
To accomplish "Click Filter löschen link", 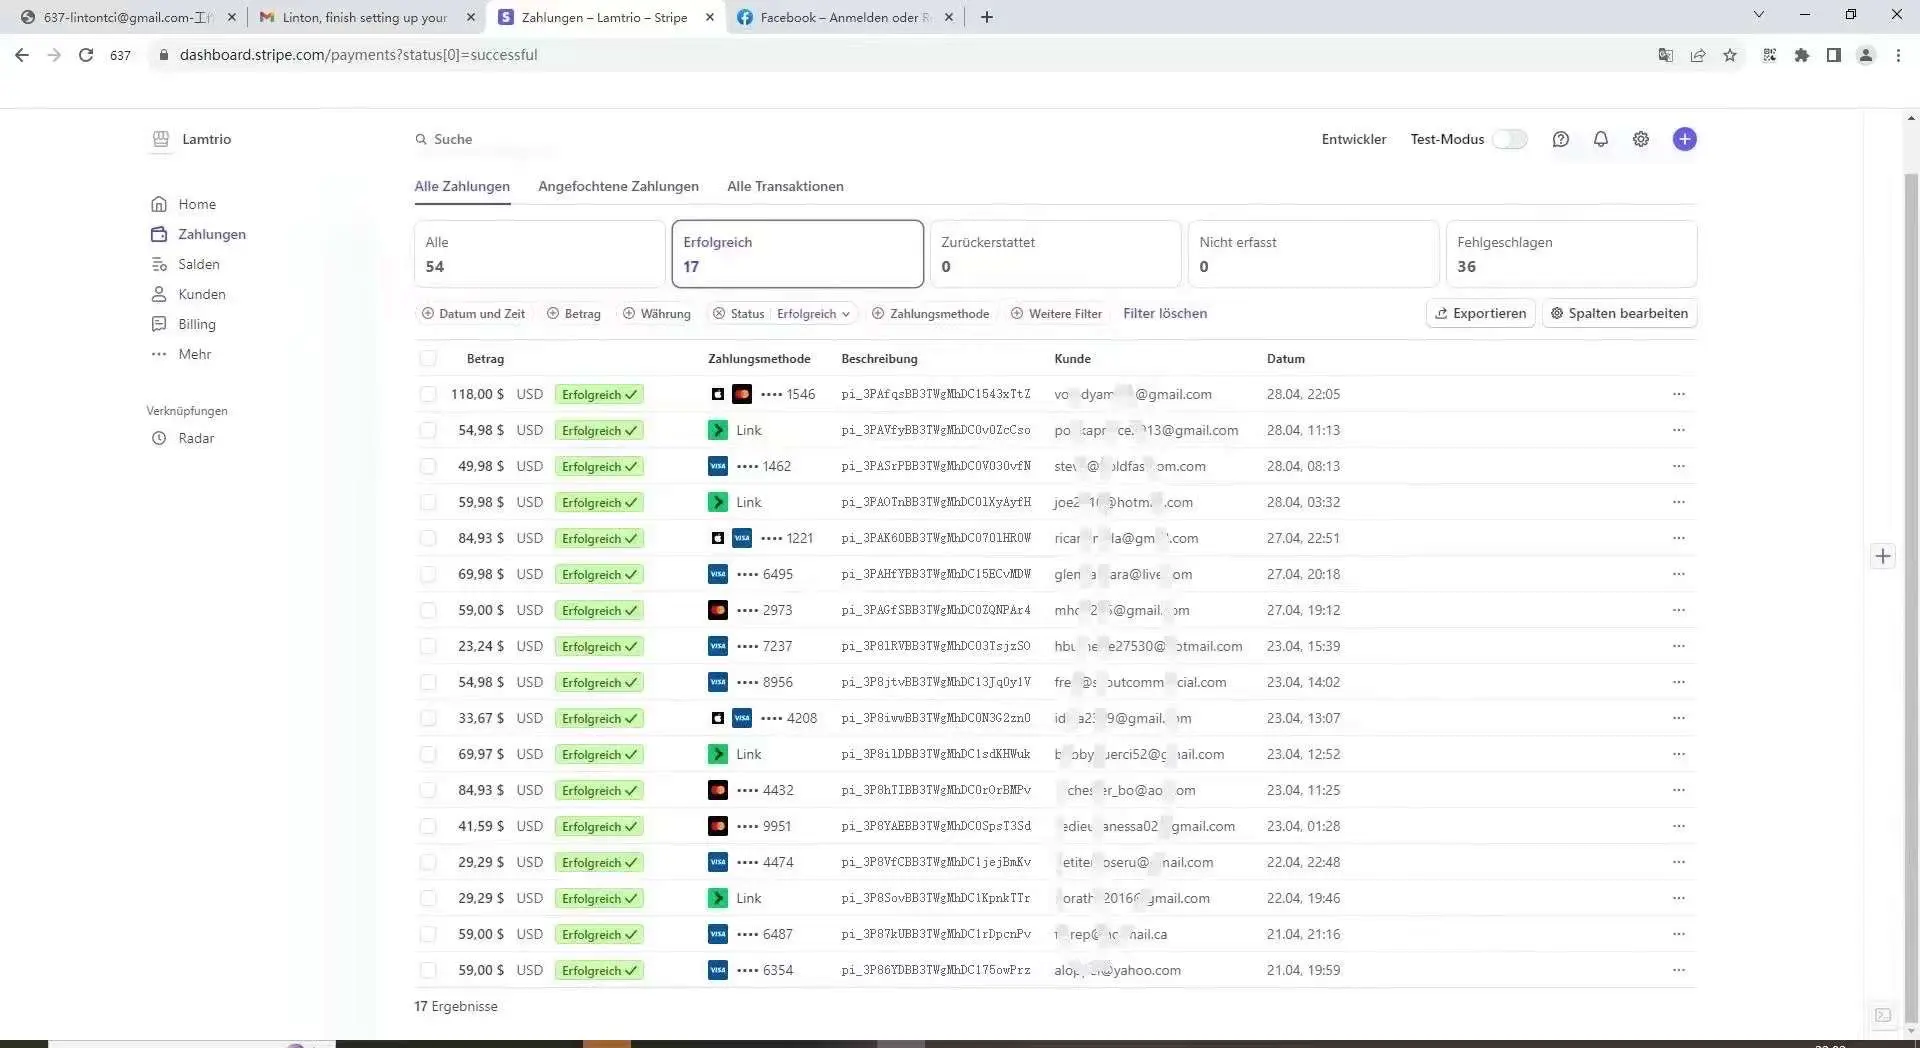I will 1164,313.
